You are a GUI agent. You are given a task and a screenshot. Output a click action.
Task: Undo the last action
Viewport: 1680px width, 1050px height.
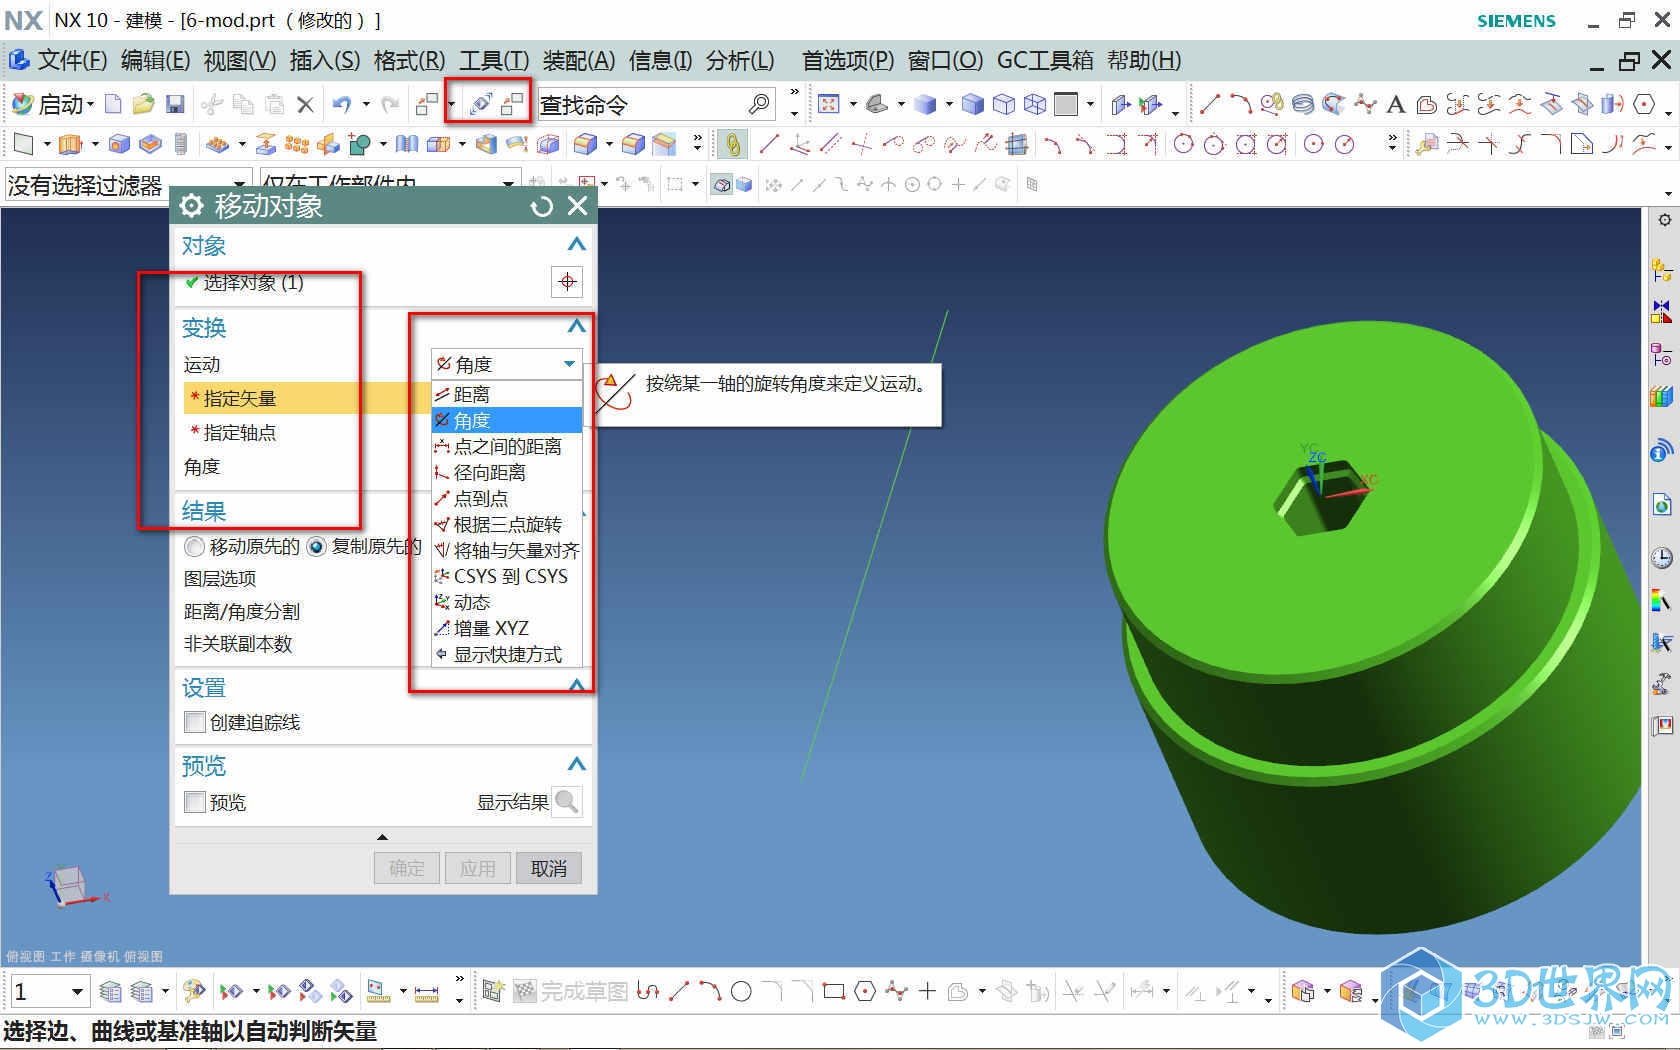(342, 104)
